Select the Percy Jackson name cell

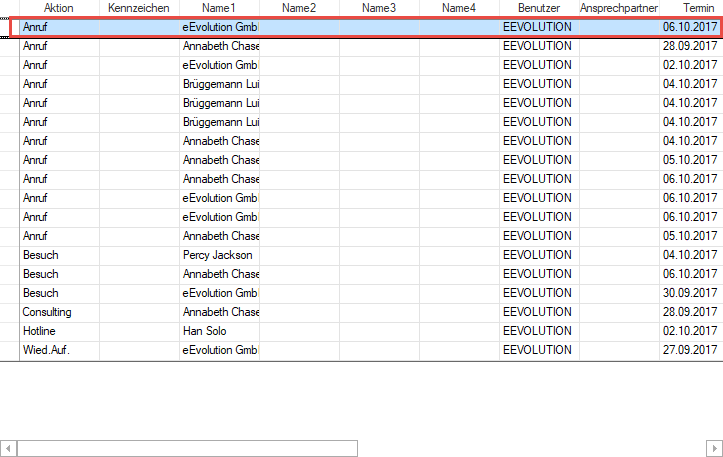[x=219, y=255]
